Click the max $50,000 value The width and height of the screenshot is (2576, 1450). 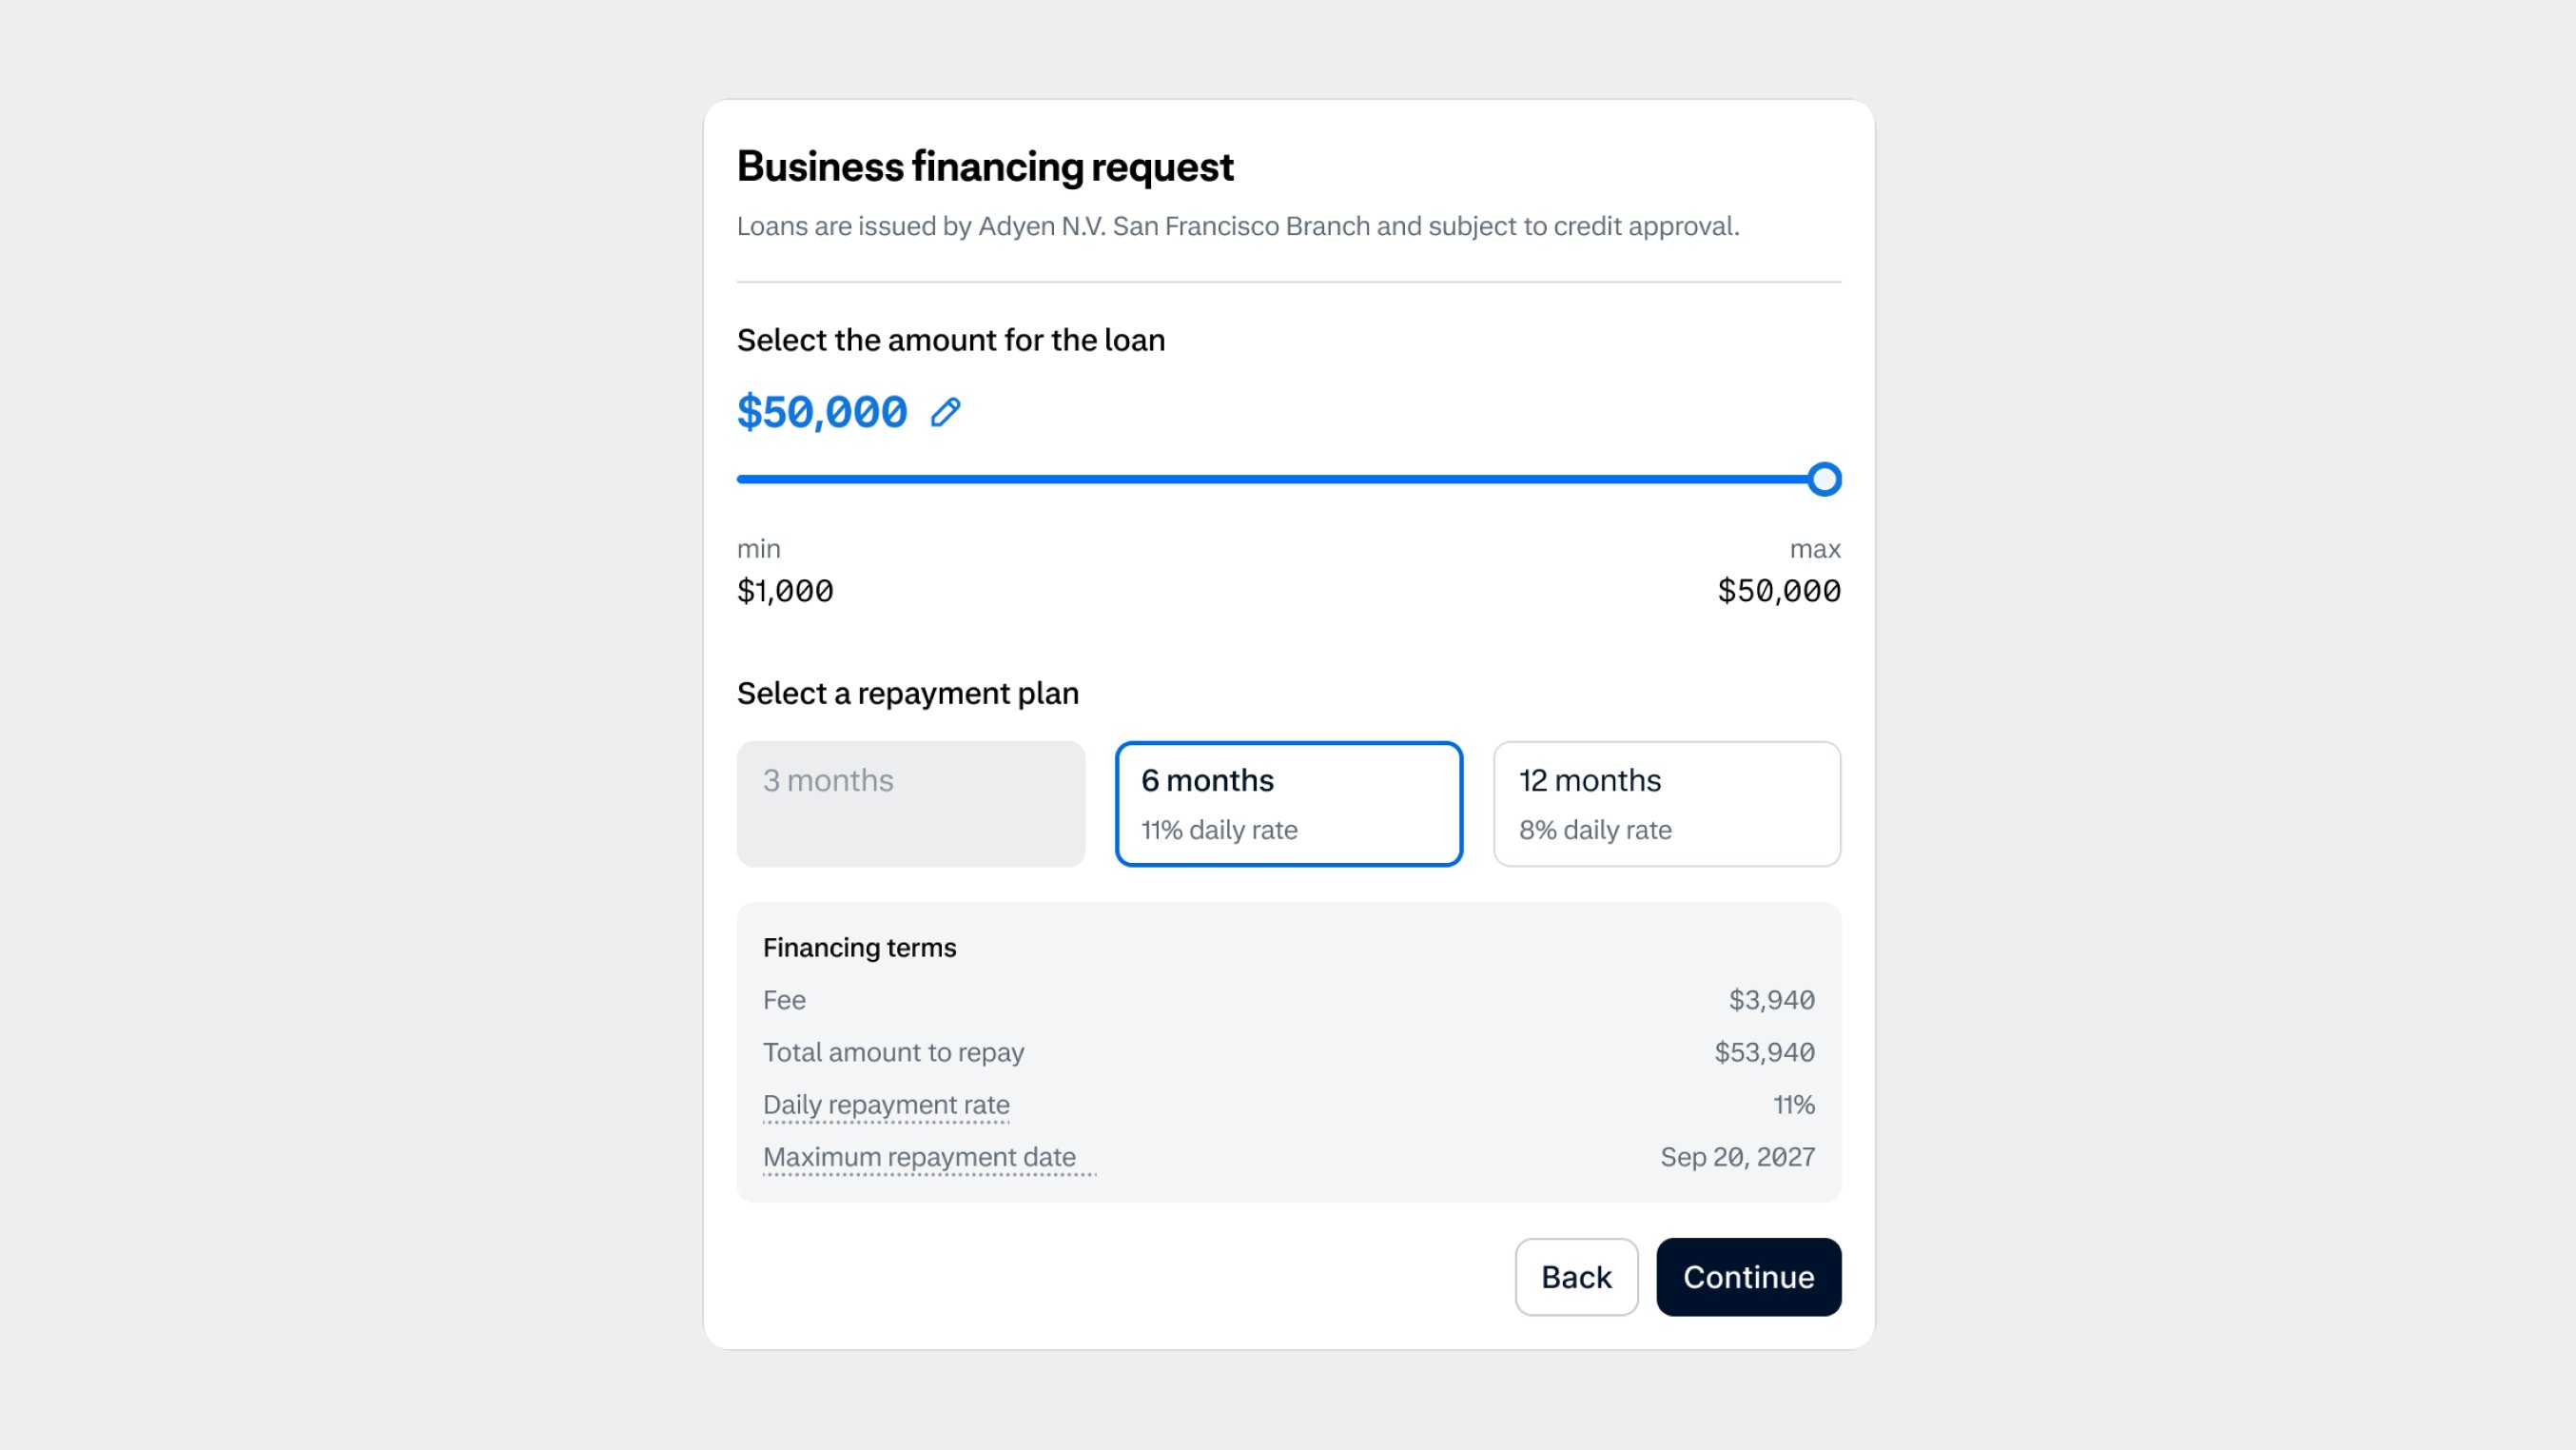(x=1779, y=591)
